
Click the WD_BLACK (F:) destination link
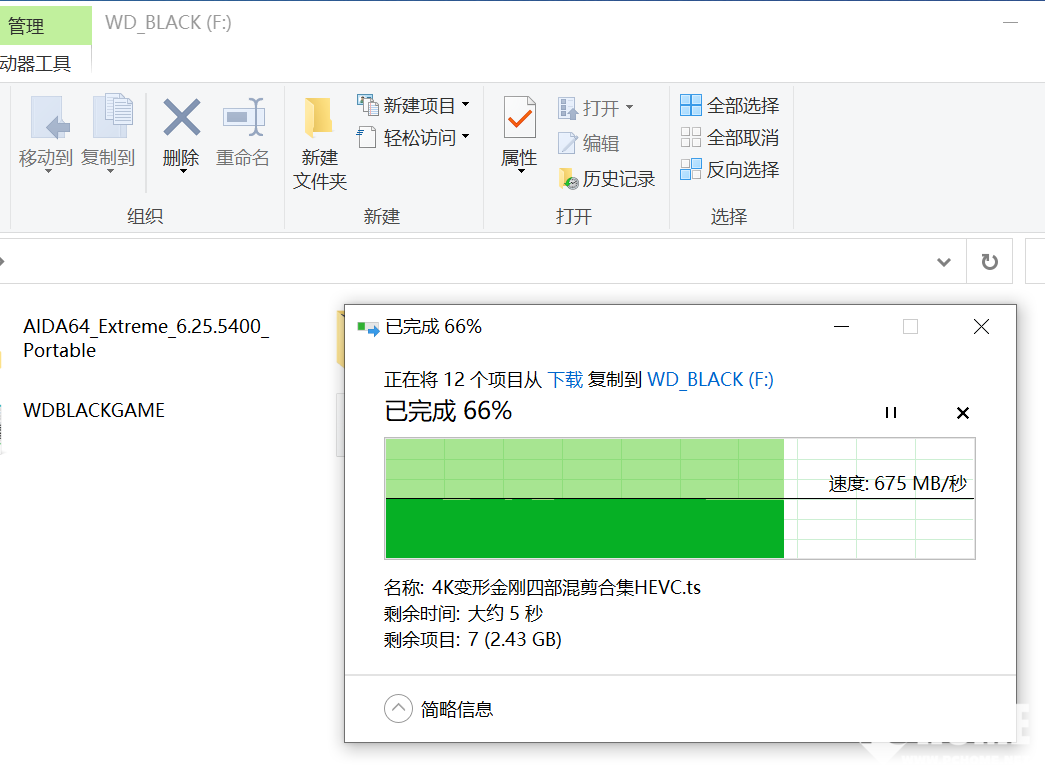tap(710, 379)
